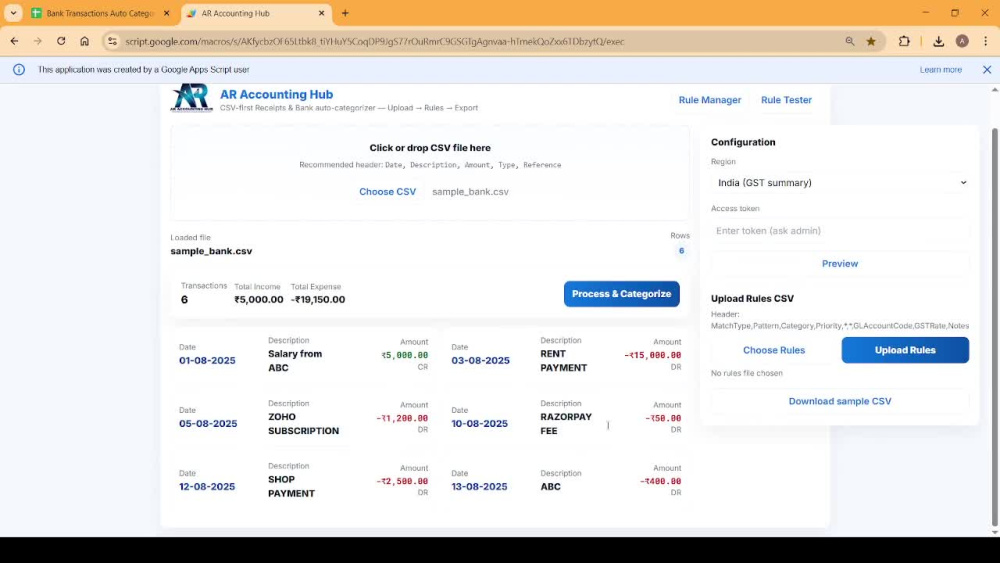The image size is (1000, 563).
Task: Click the Process & Categorize button
Action: pyautogui.click(x=621, y=294)
